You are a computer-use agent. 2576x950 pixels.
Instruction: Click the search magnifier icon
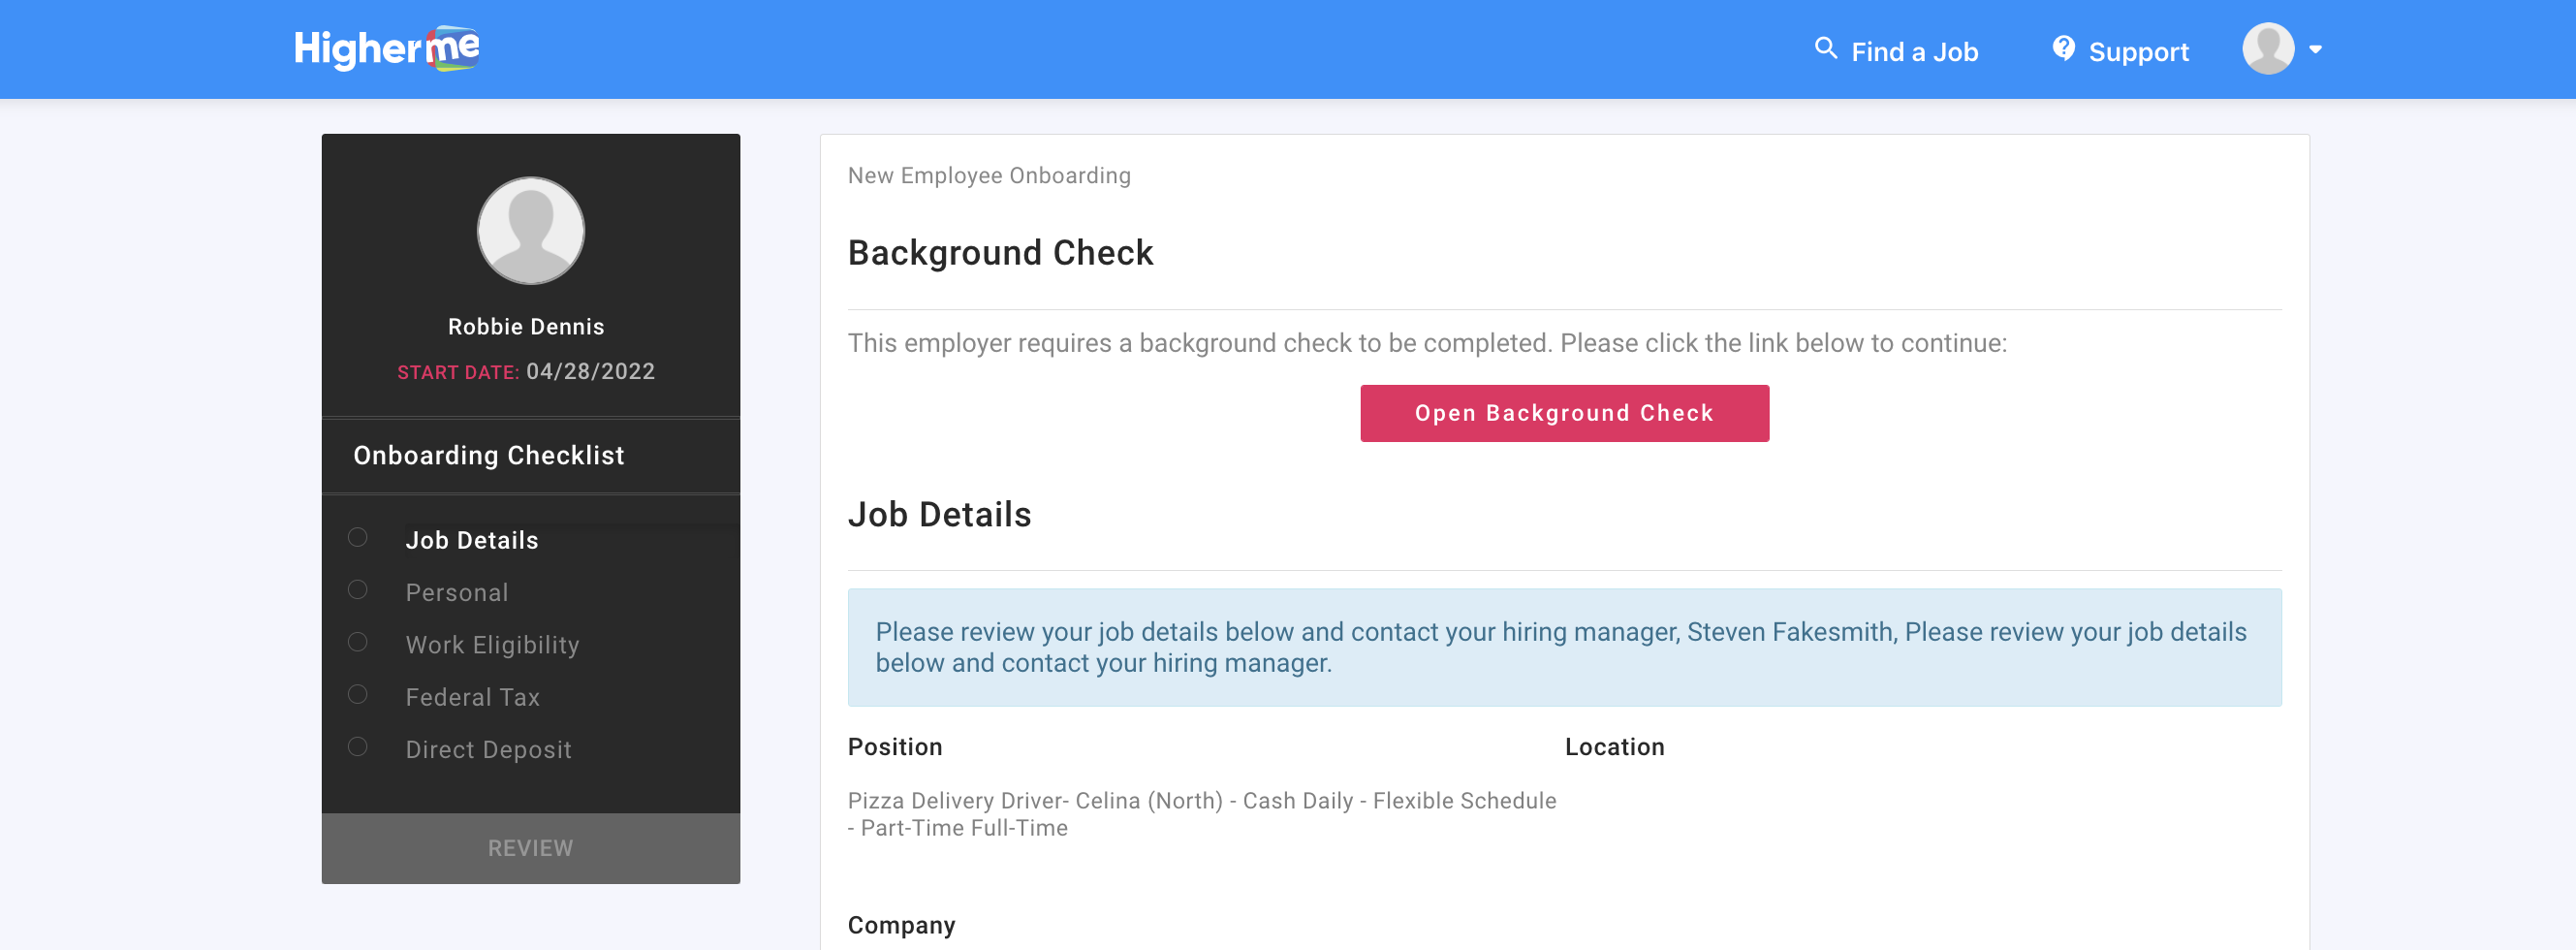pyautogui.click(x=1825, y=48)
